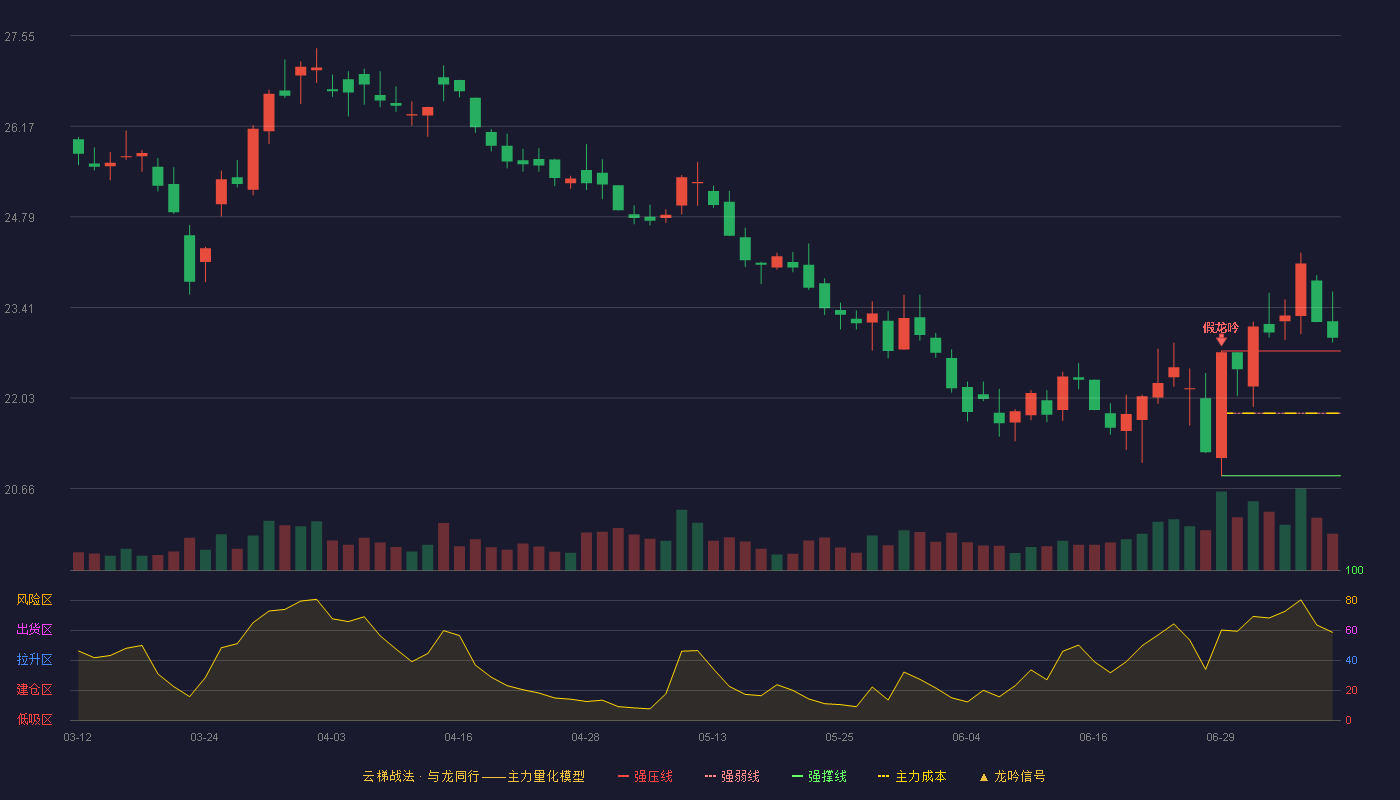Click the 06-29 date axis label
The width and height of the screenshot is (1400, 800).
pyautogui.click(x=1220, y=737)
